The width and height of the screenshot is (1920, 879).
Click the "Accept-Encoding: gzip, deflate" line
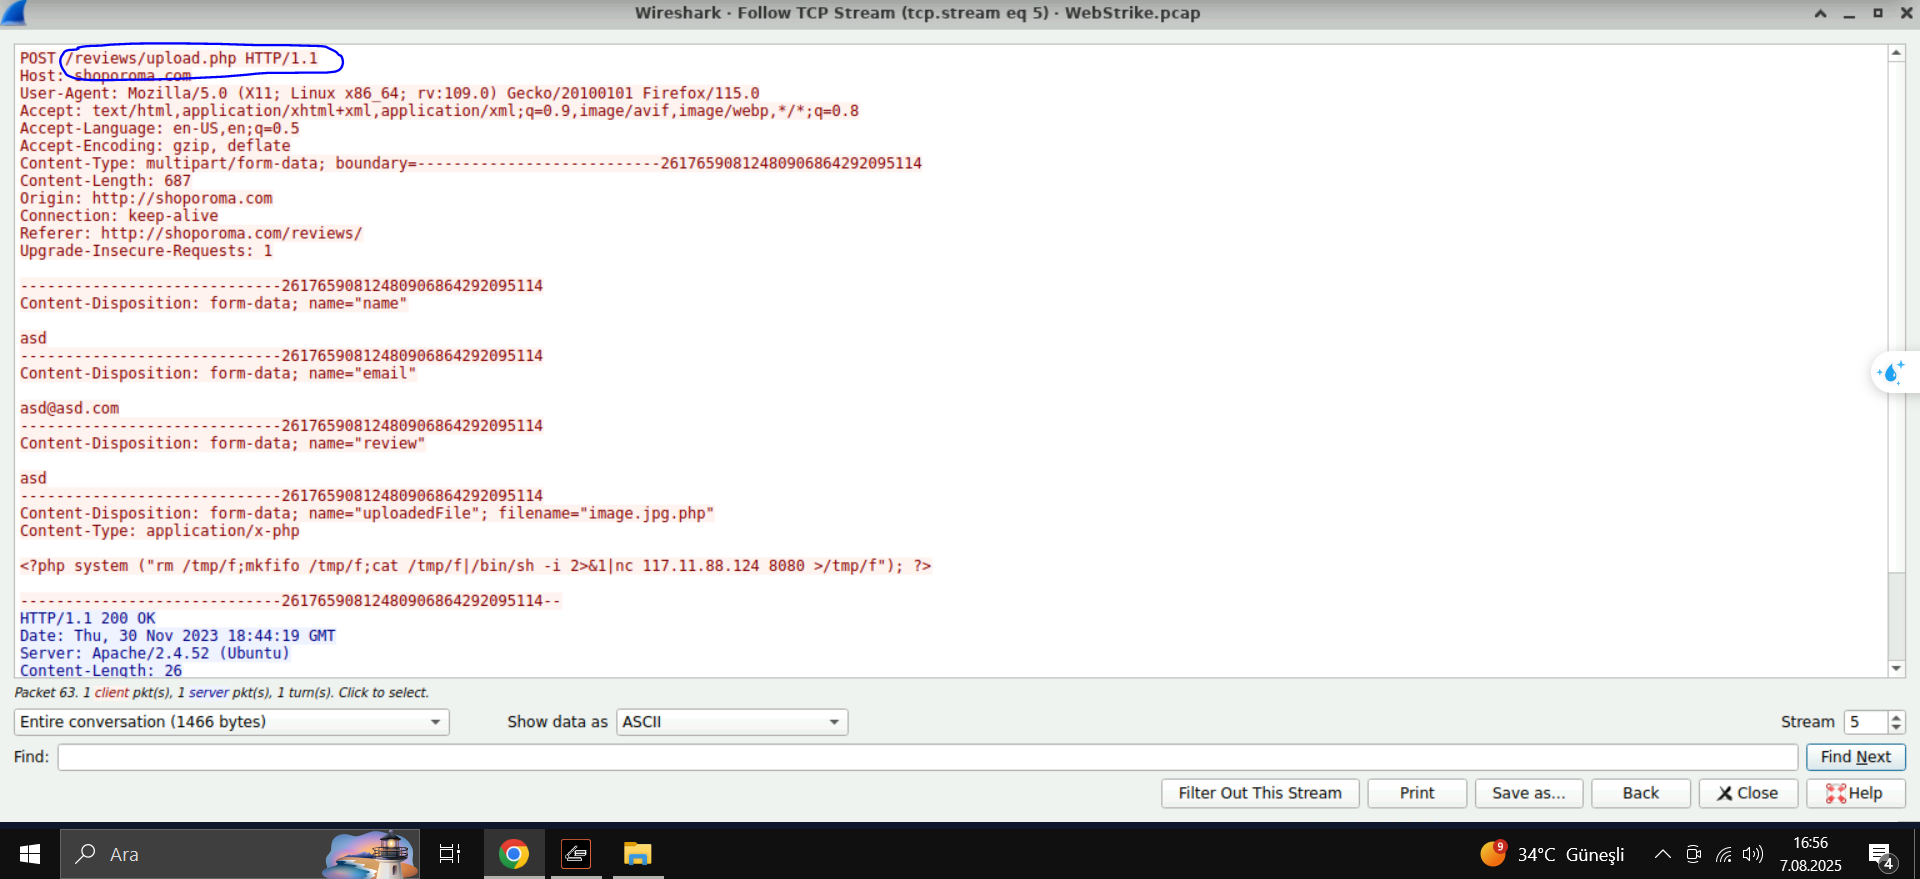tap(155, 146)
